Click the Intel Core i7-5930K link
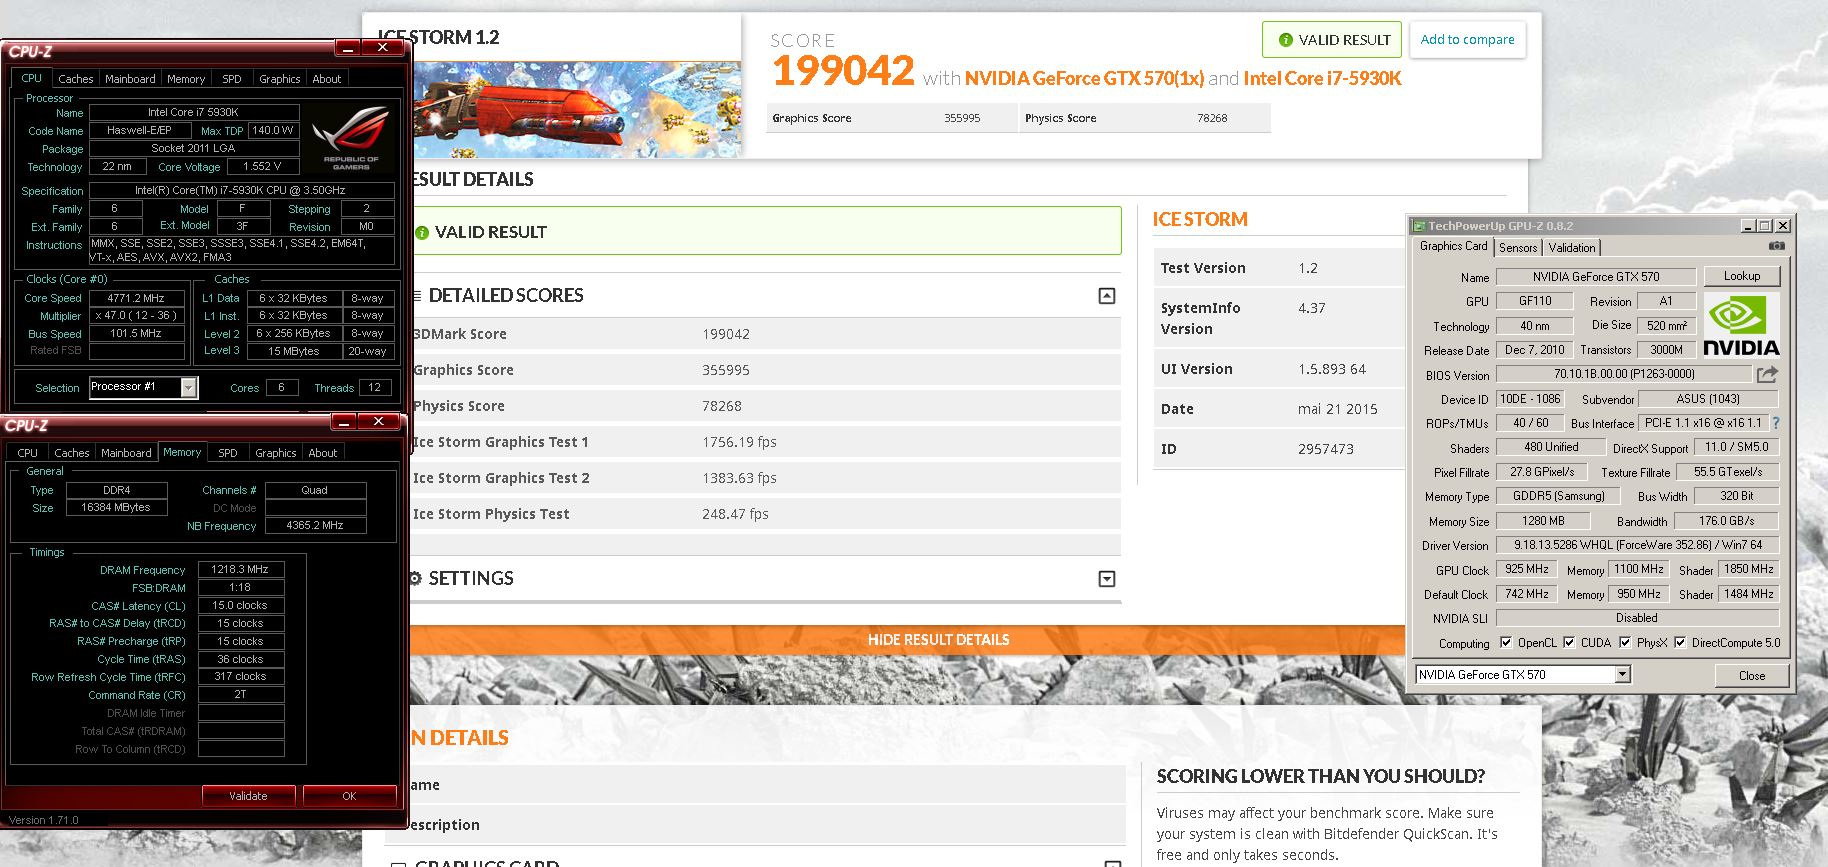The image size is (1828, 867). [1322, 78]
